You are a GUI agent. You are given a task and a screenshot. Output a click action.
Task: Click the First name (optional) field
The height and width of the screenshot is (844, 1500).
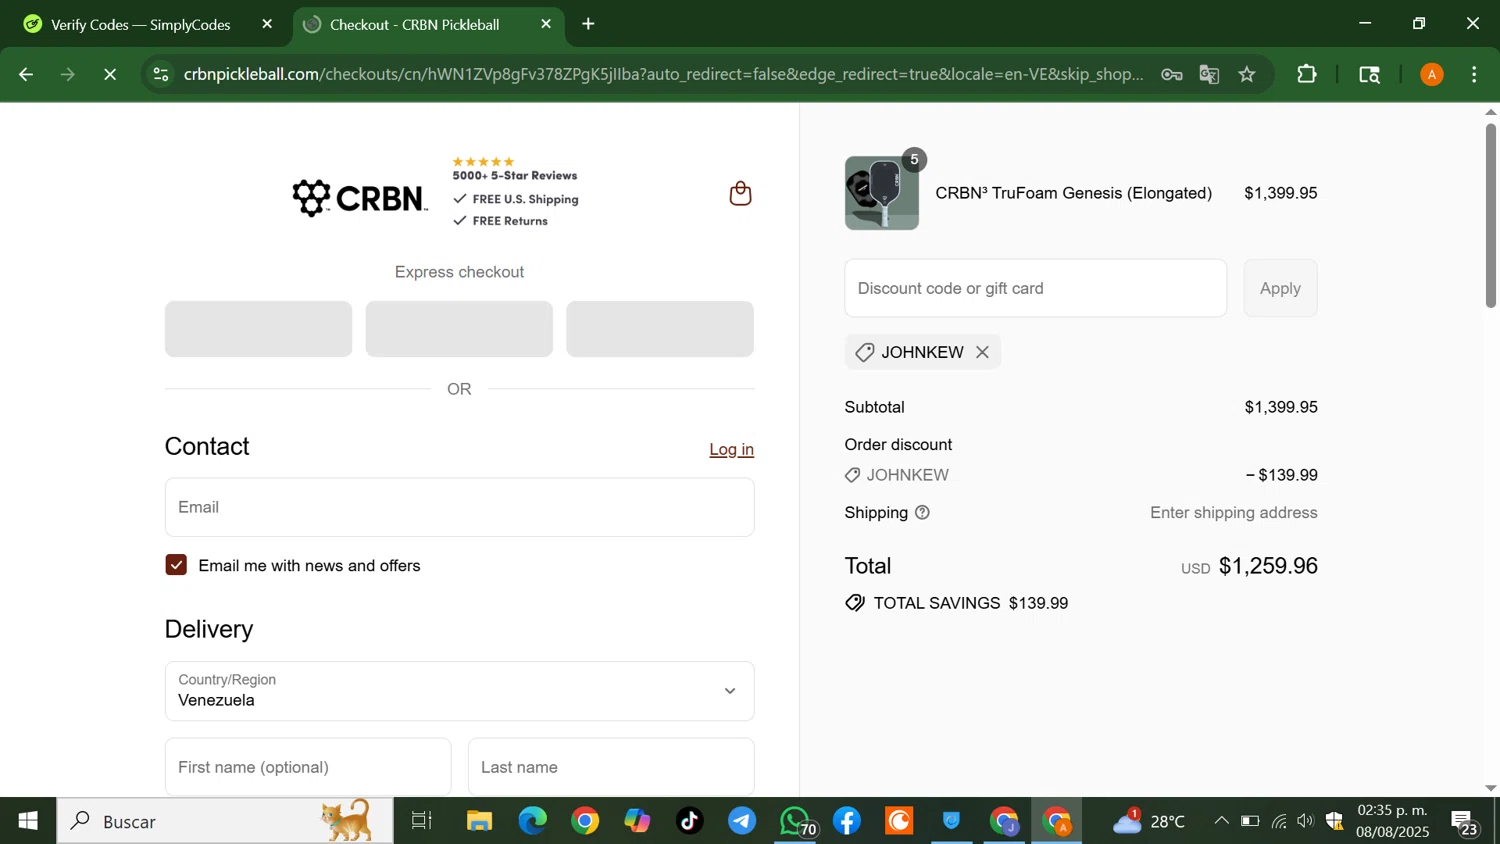[308, 767]
